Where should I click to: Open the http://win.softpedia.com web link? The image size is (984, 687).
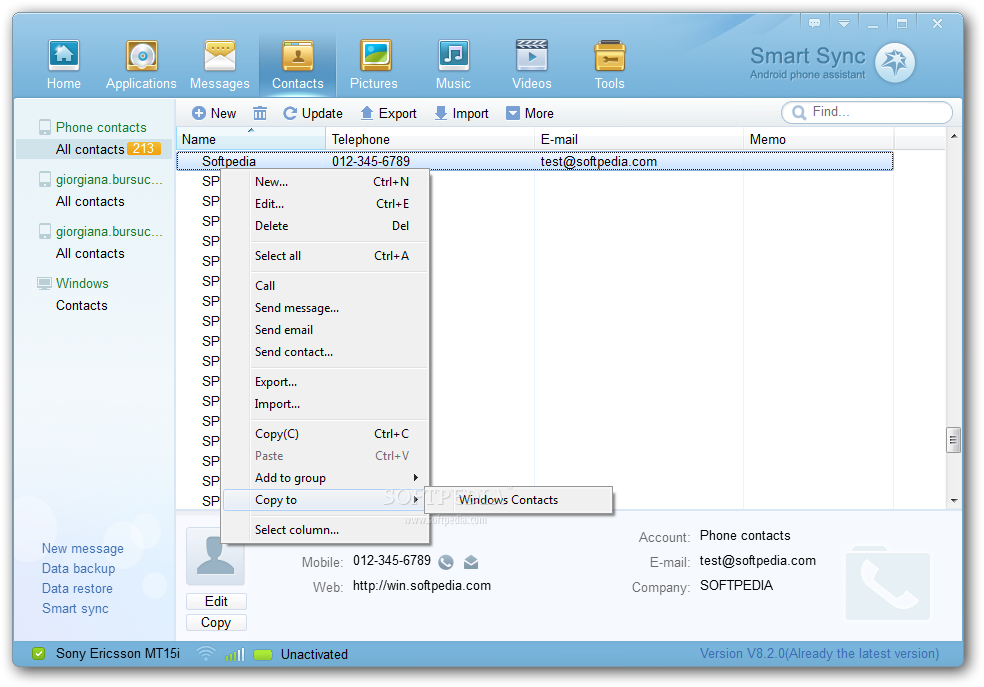[x=422, y=586]
